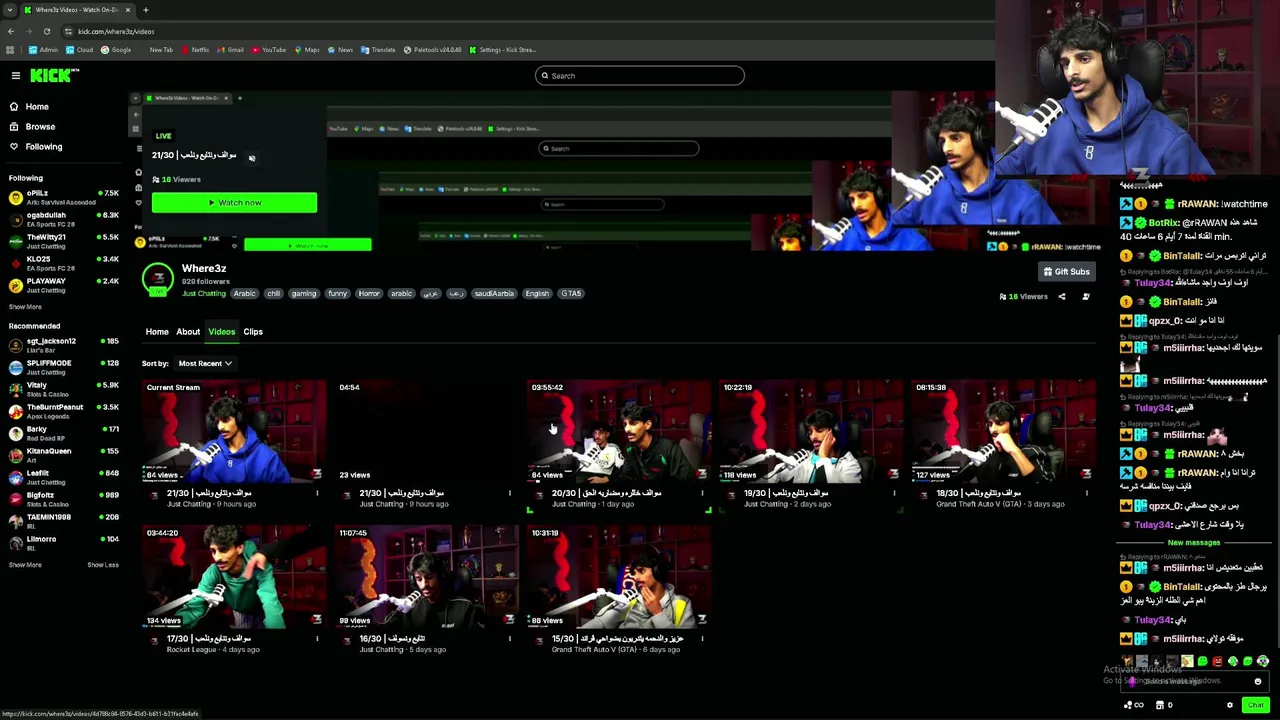Viewport: 1280px width, 720px height.
Task: Open the site info icon in address bar
Action: click(68, 31)
